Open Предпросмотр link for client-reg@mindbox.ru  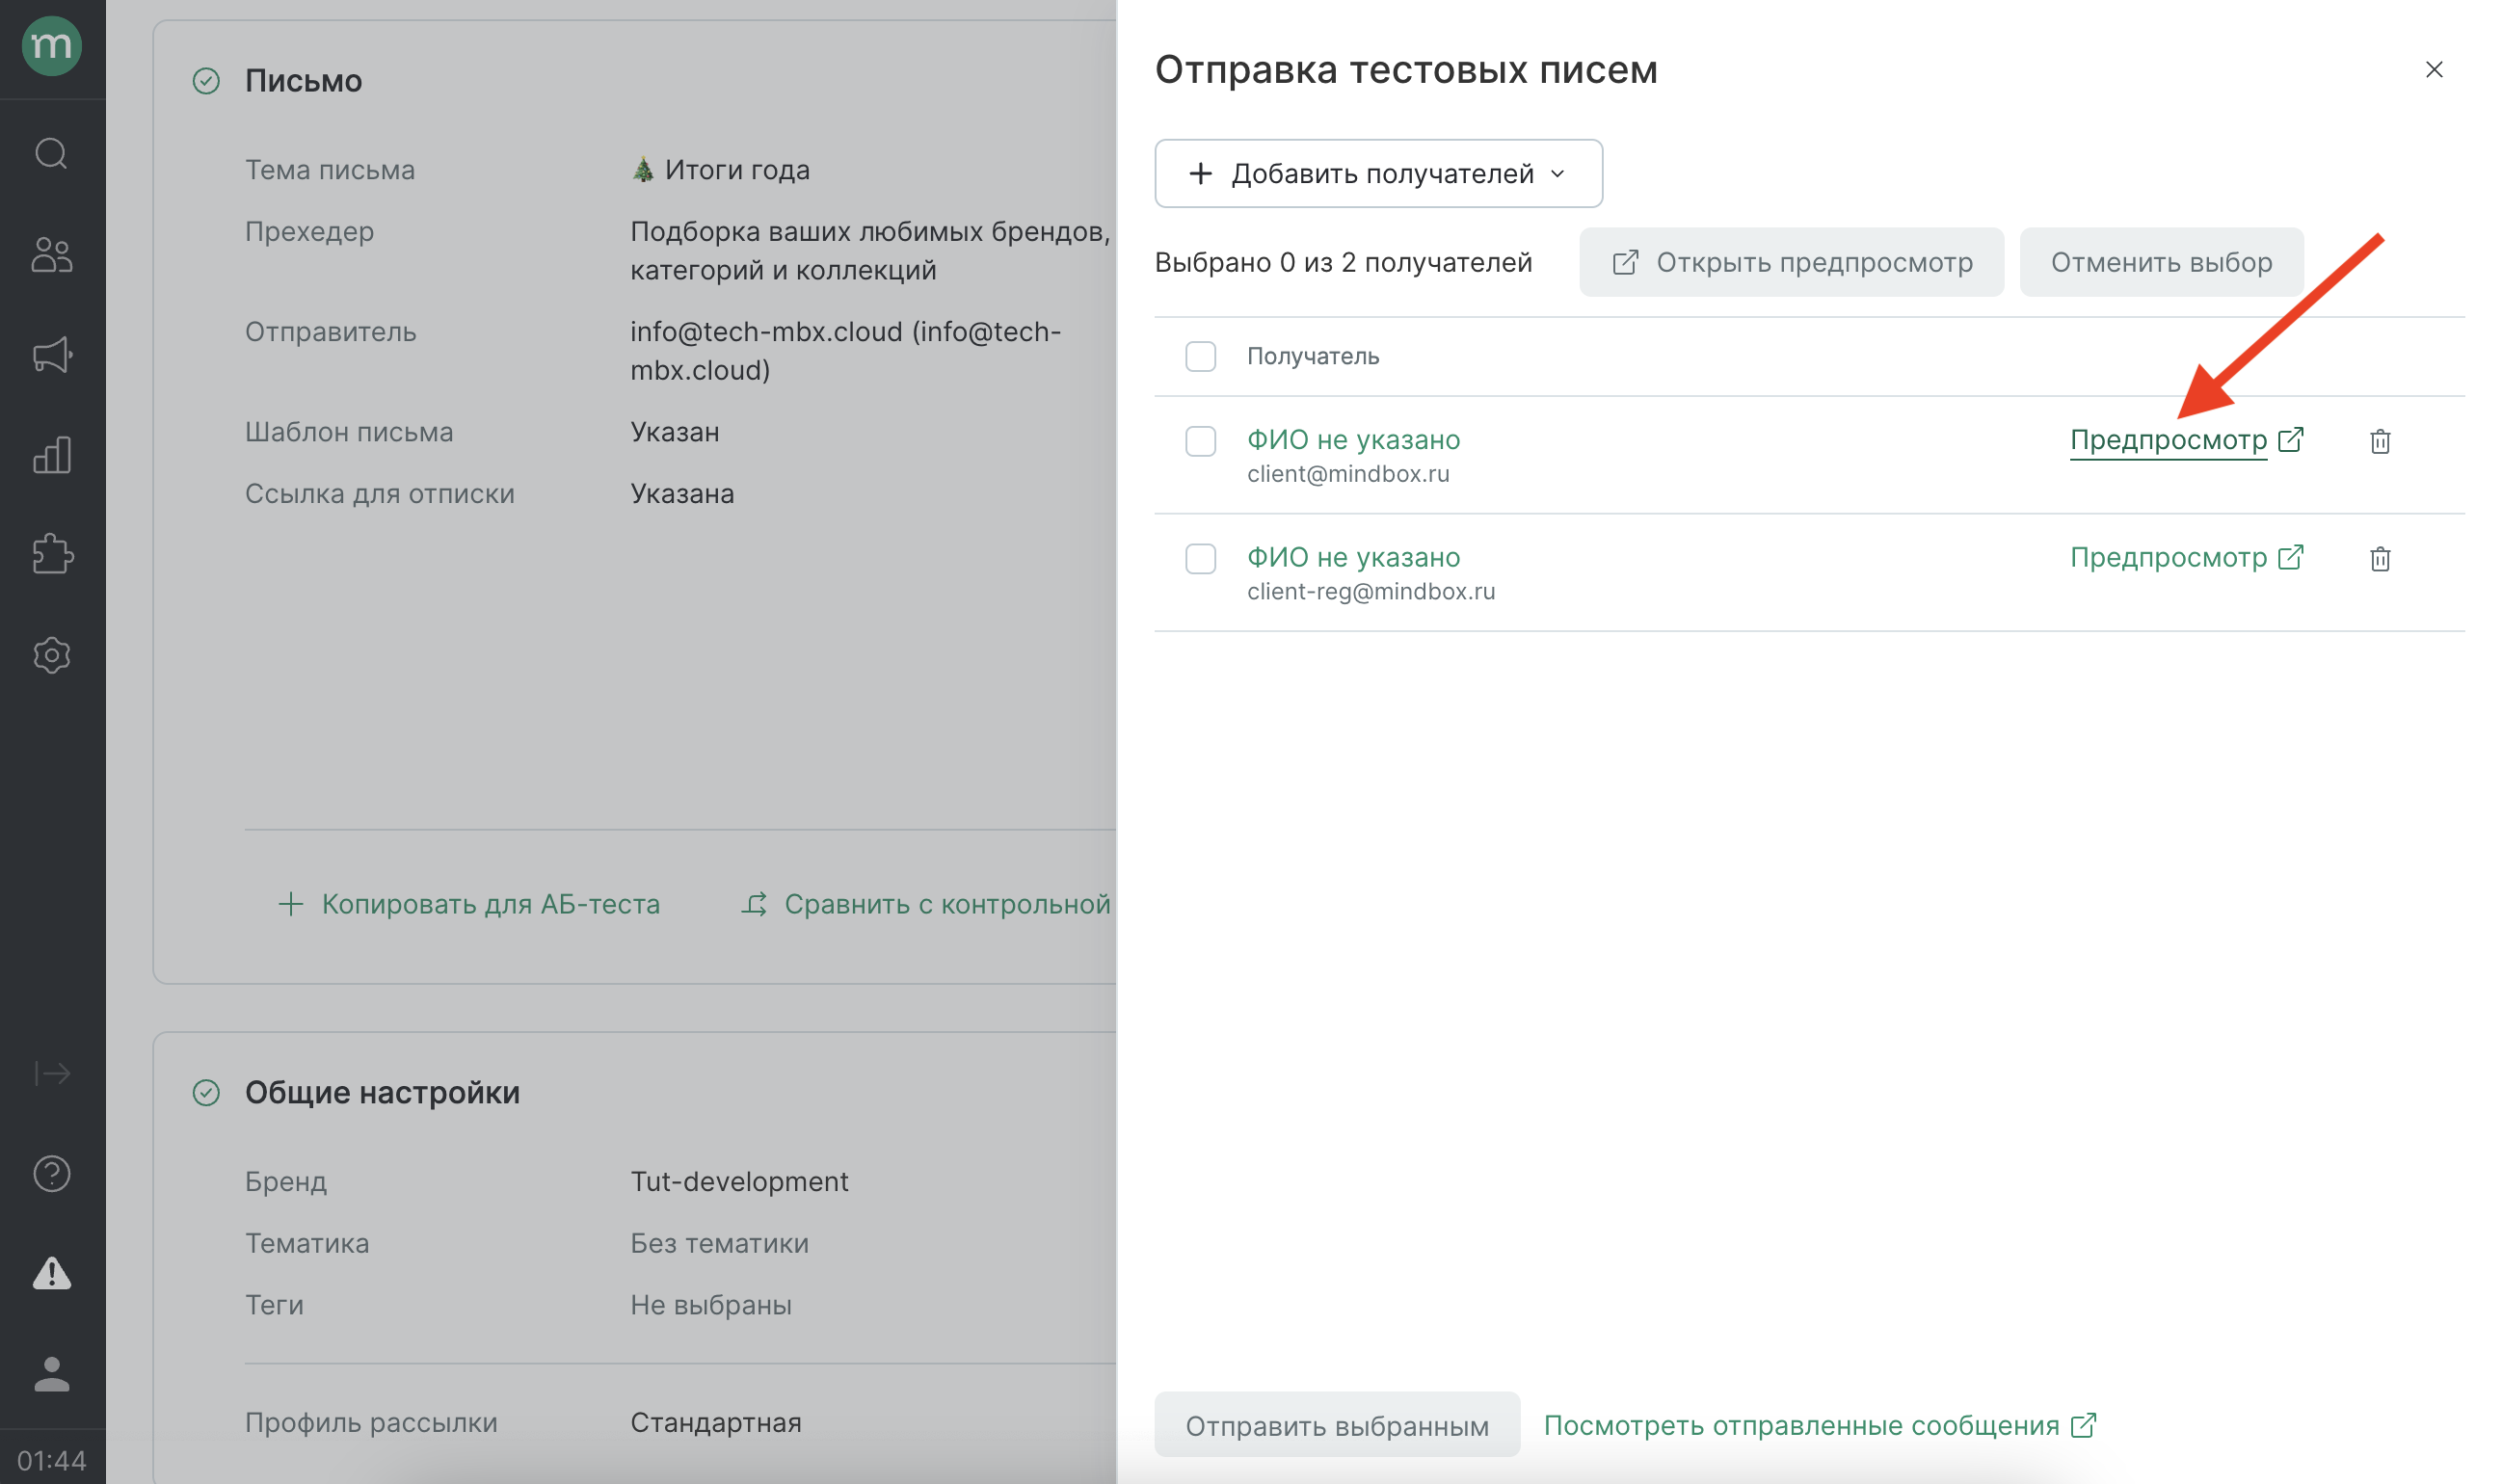(2186, 557)
